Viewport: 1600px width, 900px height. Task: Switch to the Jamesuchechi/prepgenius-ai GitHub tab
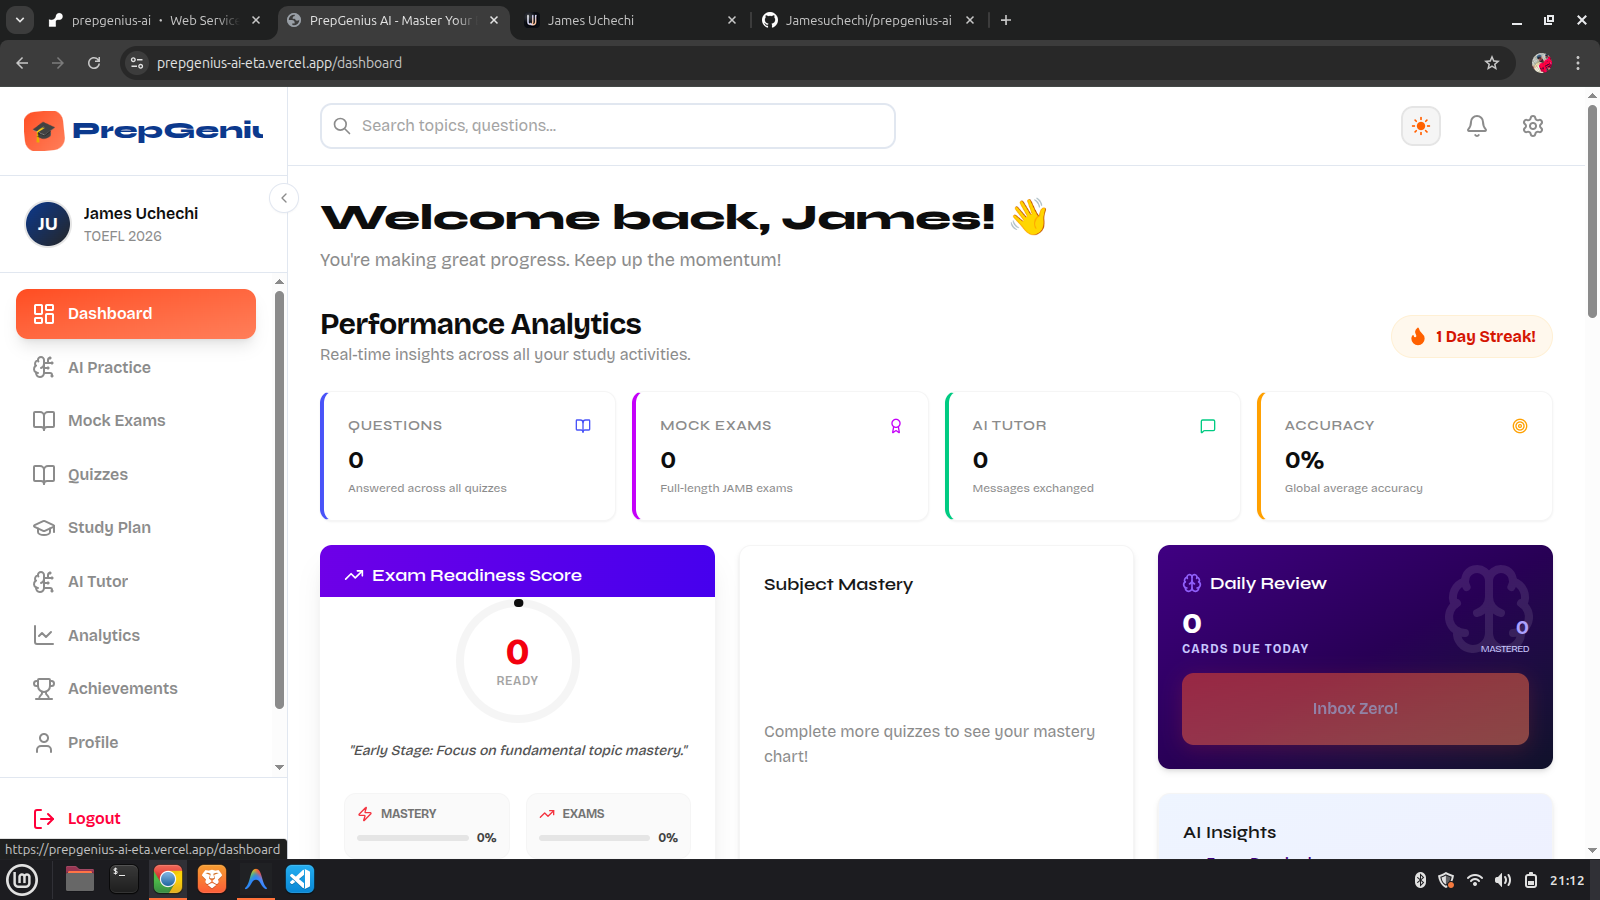click(x=868, y=20)
